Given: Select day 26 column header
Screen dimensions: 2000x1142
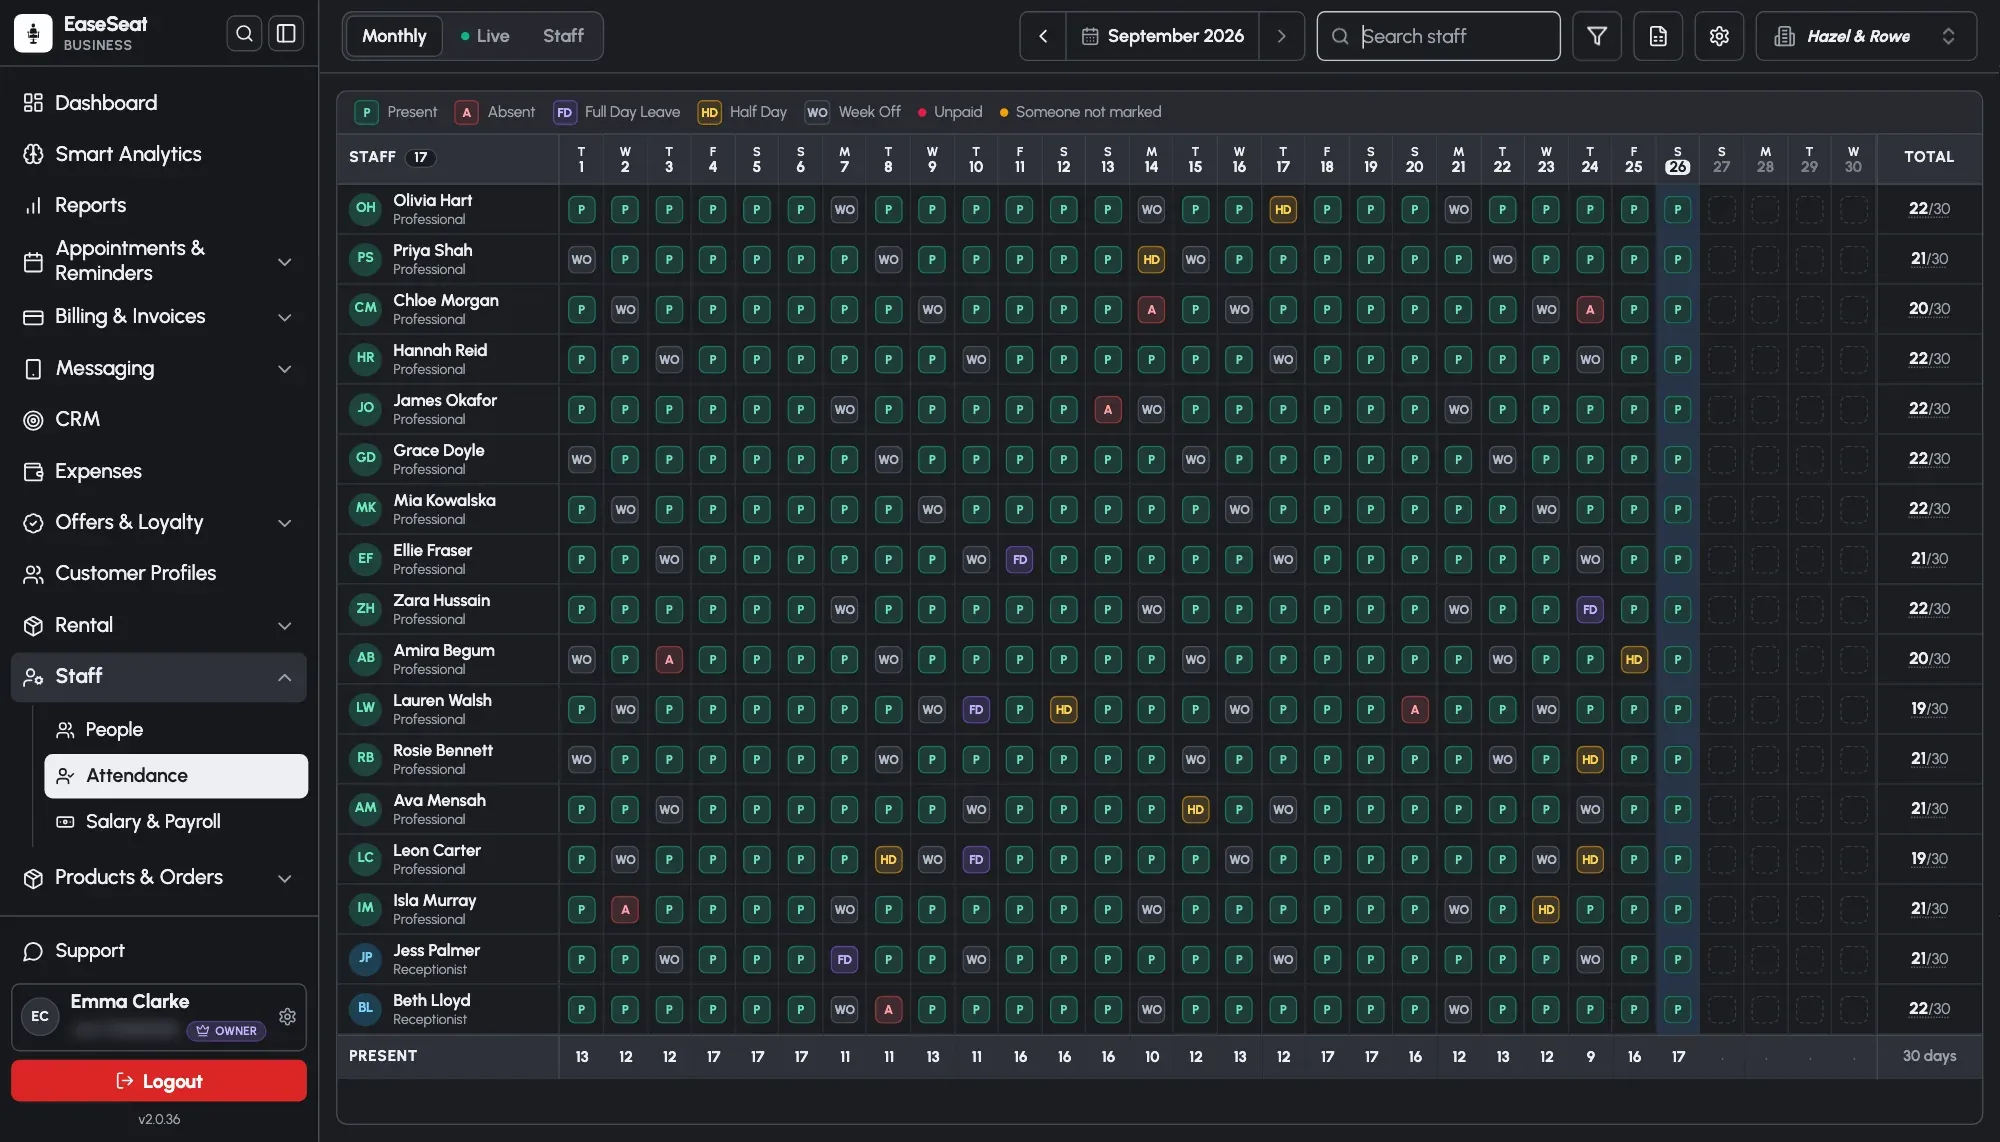Looking at the screenshot, I should point(1678,159).
